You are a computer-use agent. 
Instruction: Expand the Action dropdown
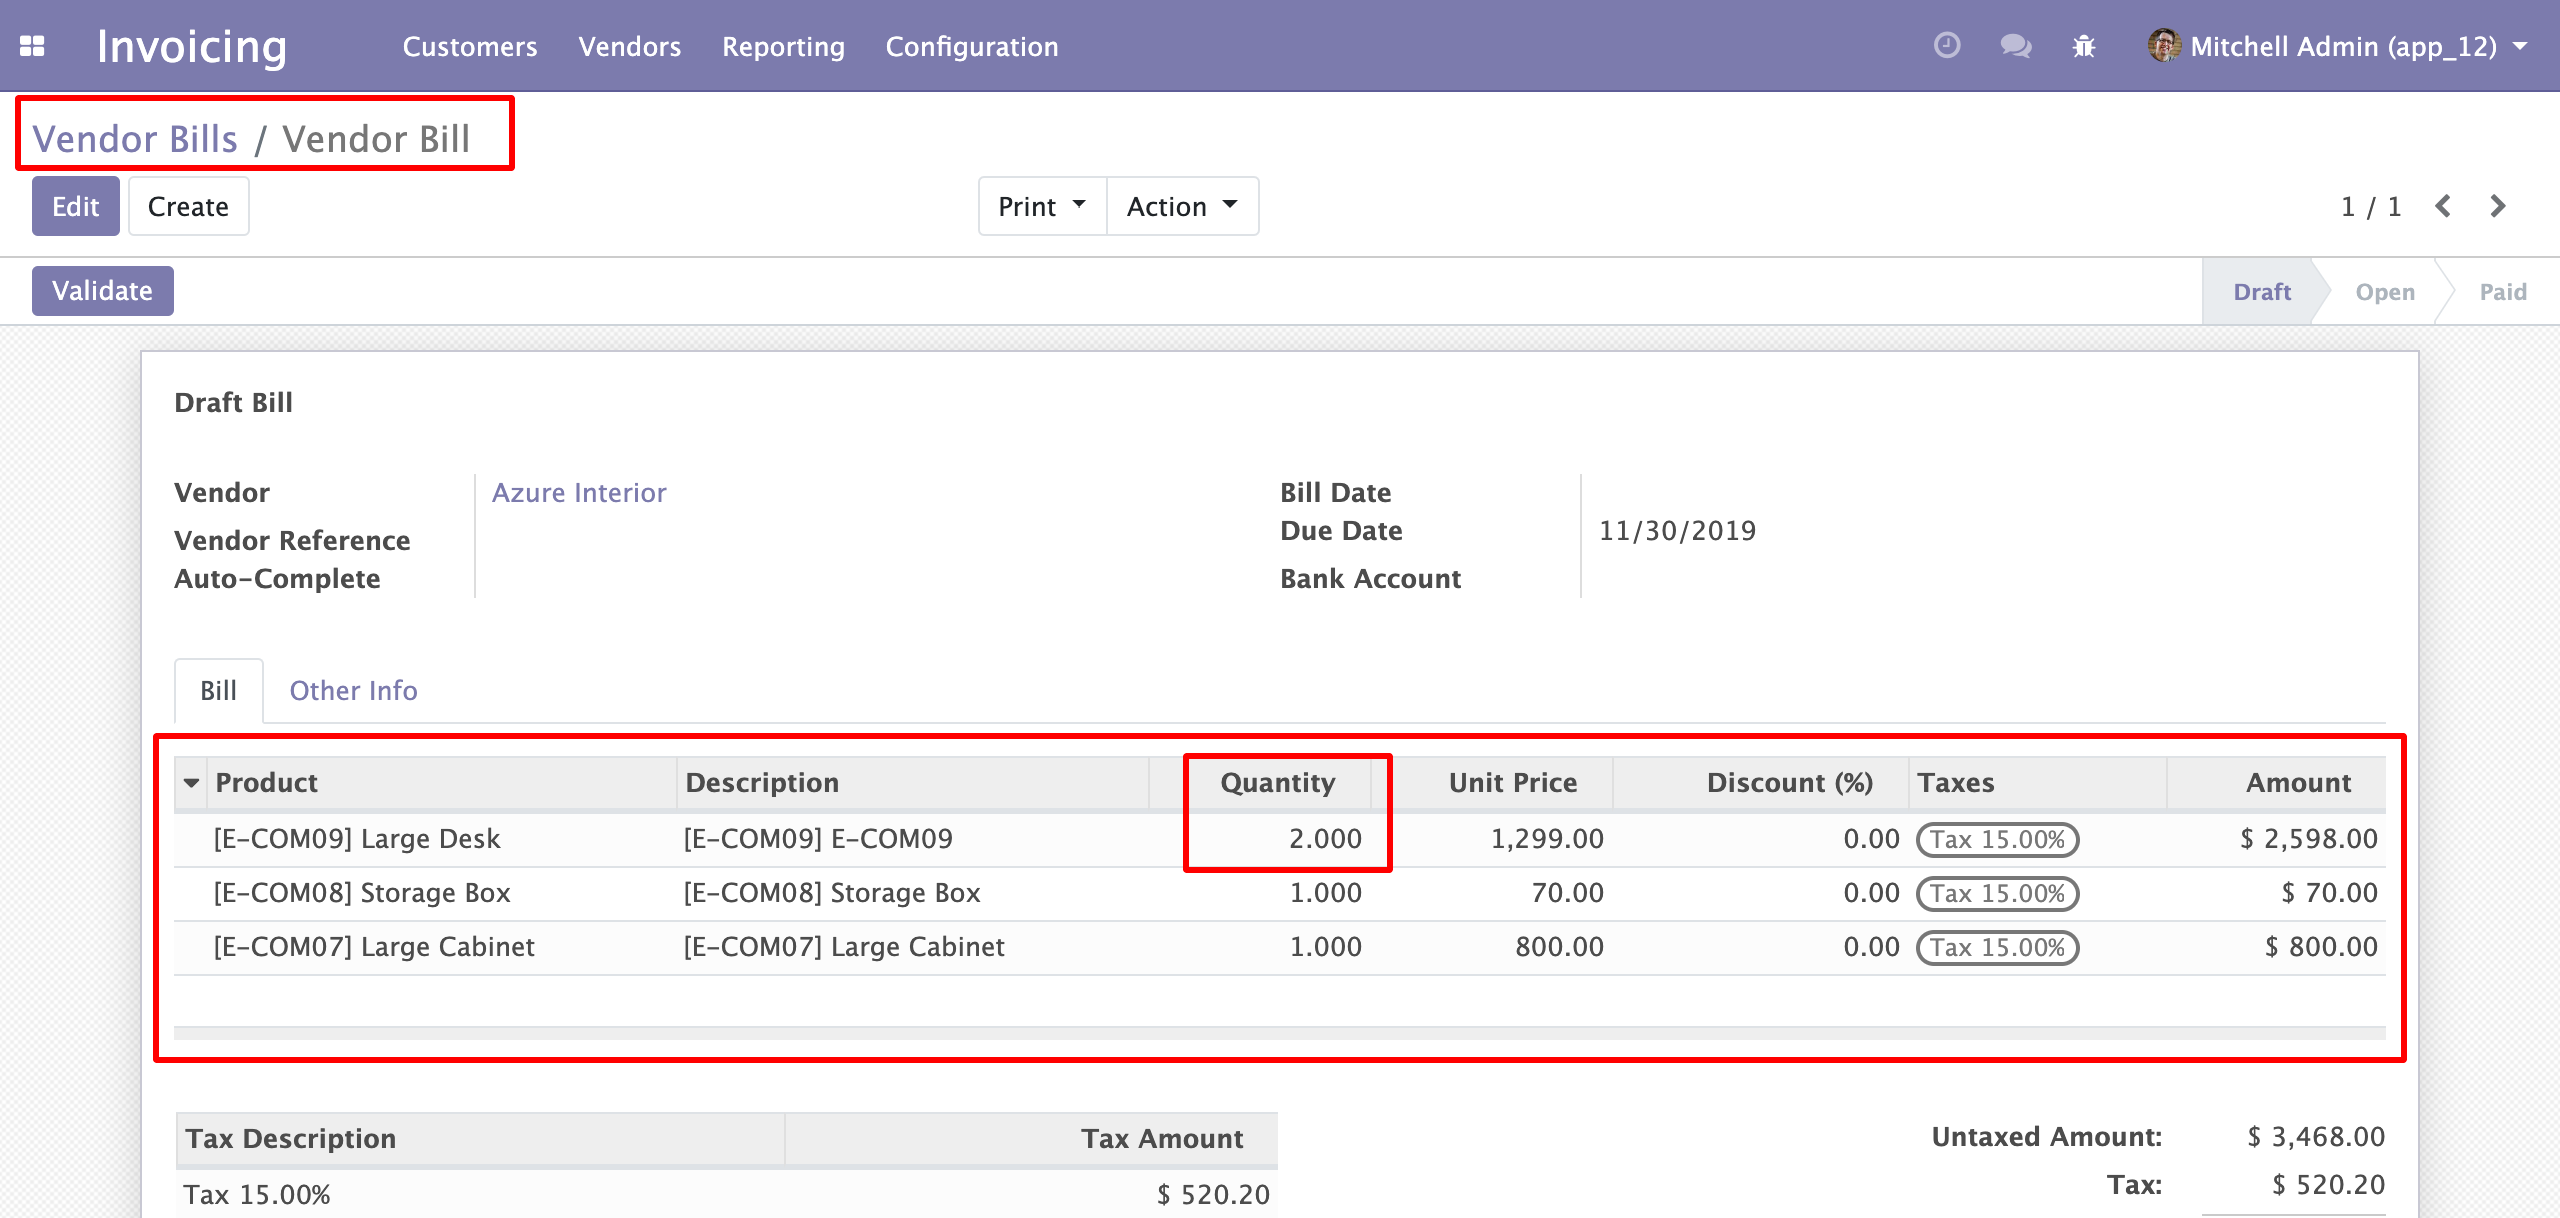tap(1182, 206)
